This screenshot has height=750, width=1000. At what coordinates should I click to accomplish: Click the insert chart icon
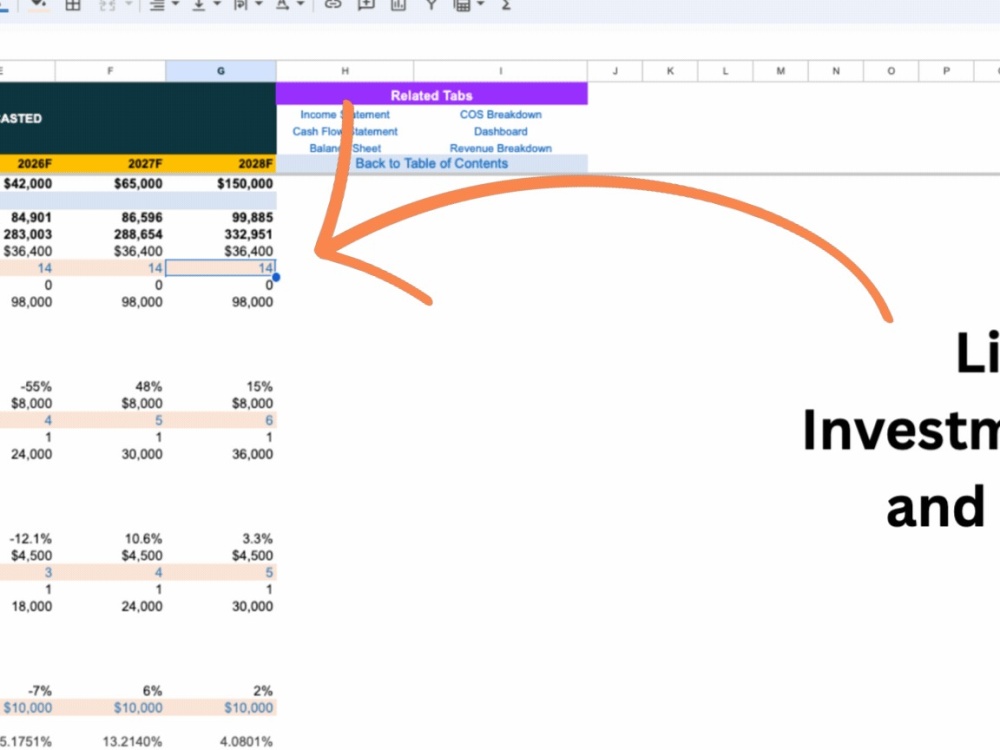399,4
